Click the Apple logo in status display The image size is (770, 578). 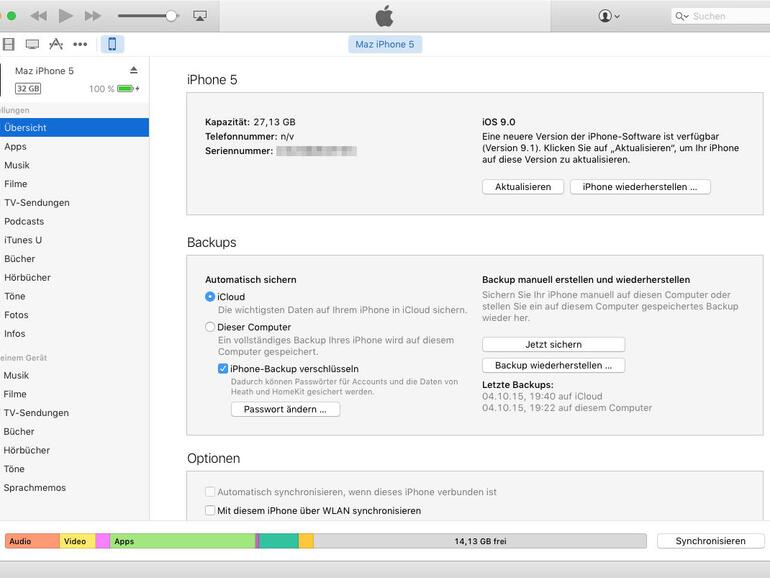385,16
